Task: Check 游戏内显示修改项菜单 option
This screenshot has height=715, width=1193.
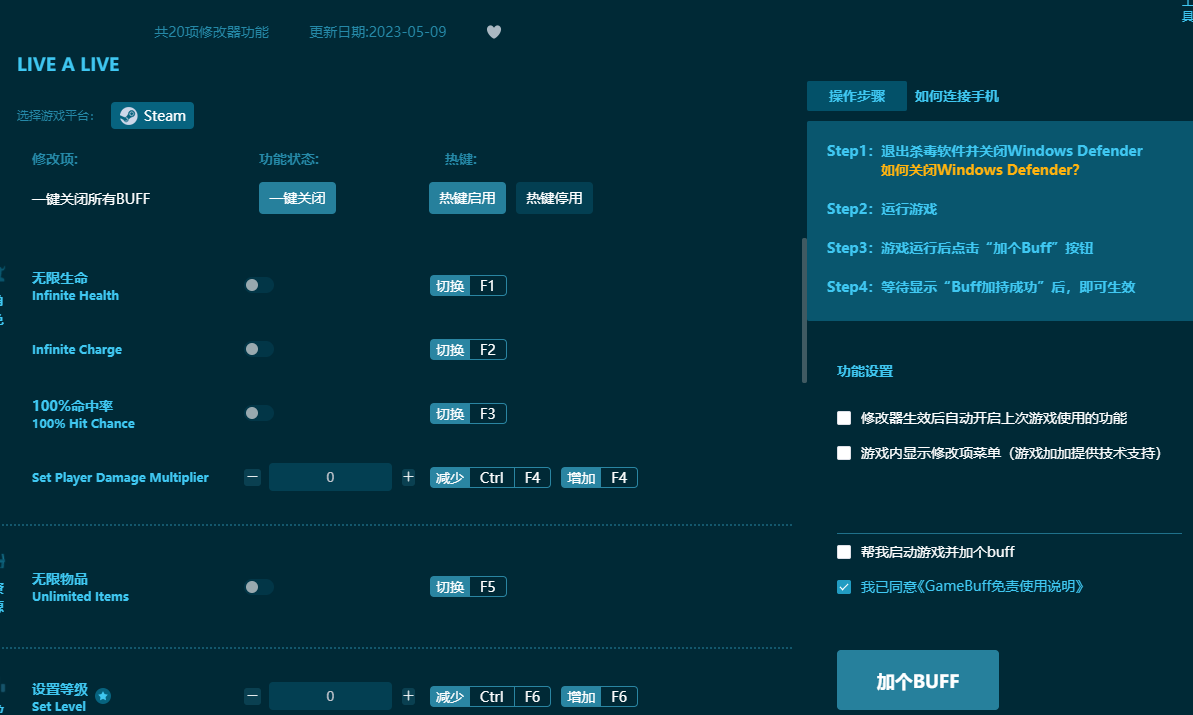Action: [844, 453]
